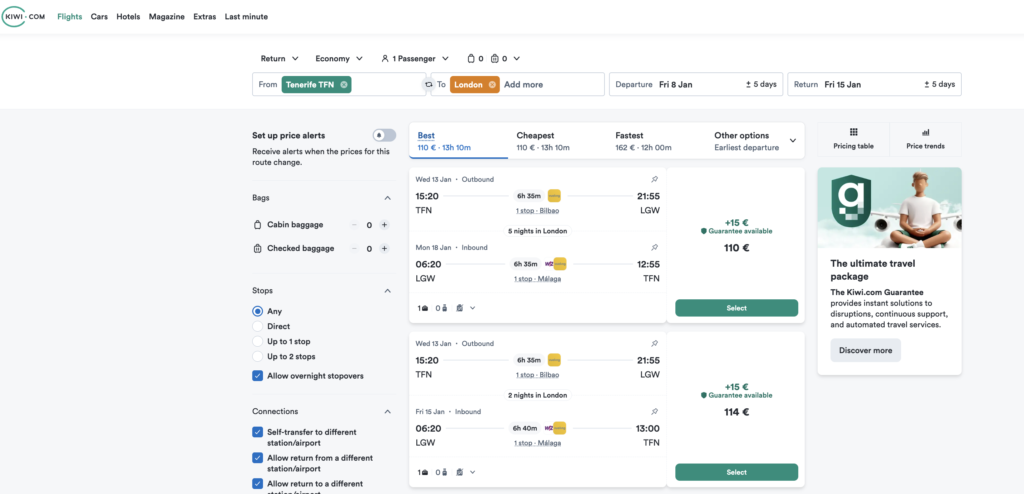
Task: Turn on the price alerts toggle
Action: pos(383,135)
